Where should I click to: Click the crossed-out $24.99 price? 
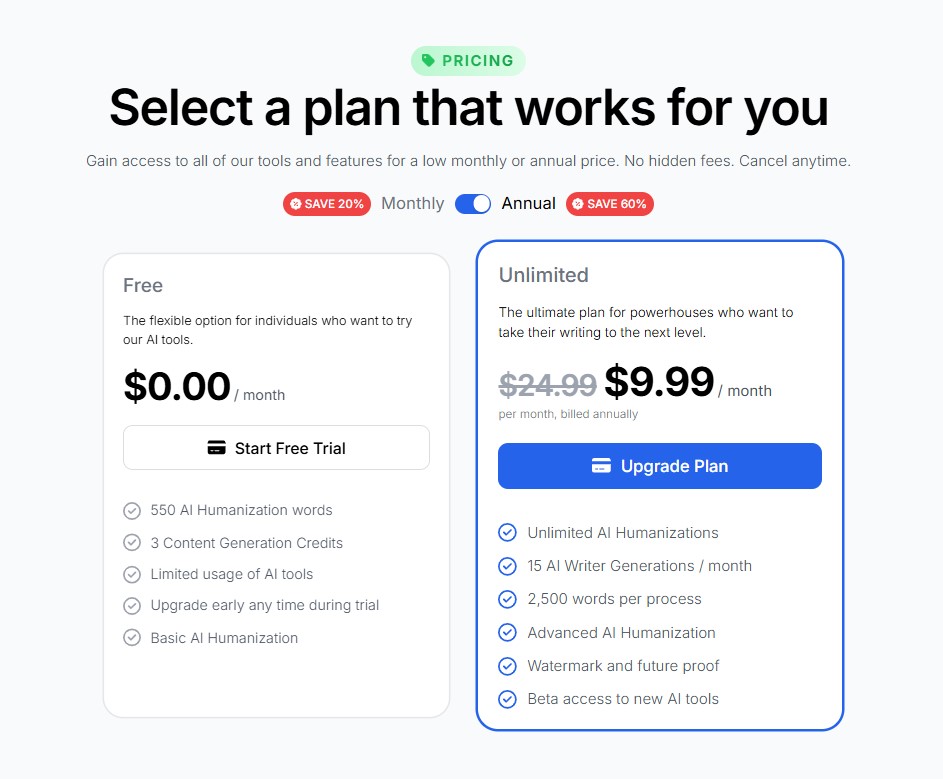click(x=547, y=384)
